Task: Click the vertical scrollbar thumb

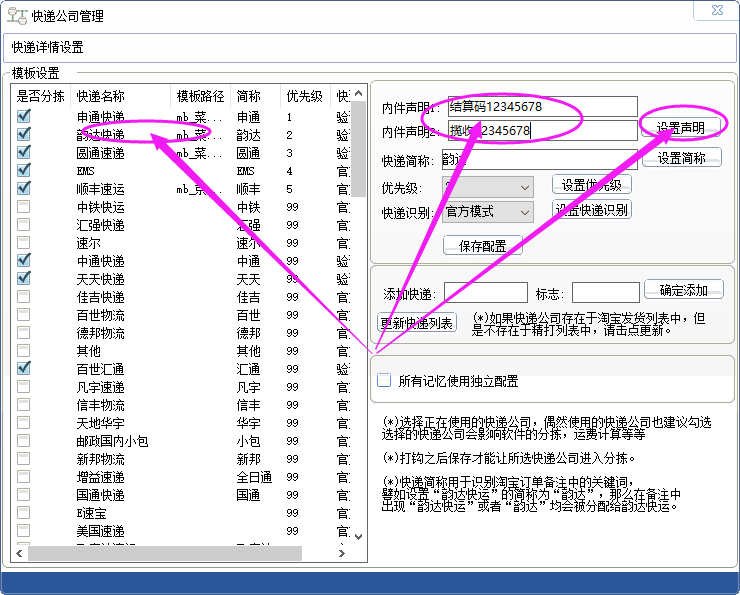Action: coord(359,149)
